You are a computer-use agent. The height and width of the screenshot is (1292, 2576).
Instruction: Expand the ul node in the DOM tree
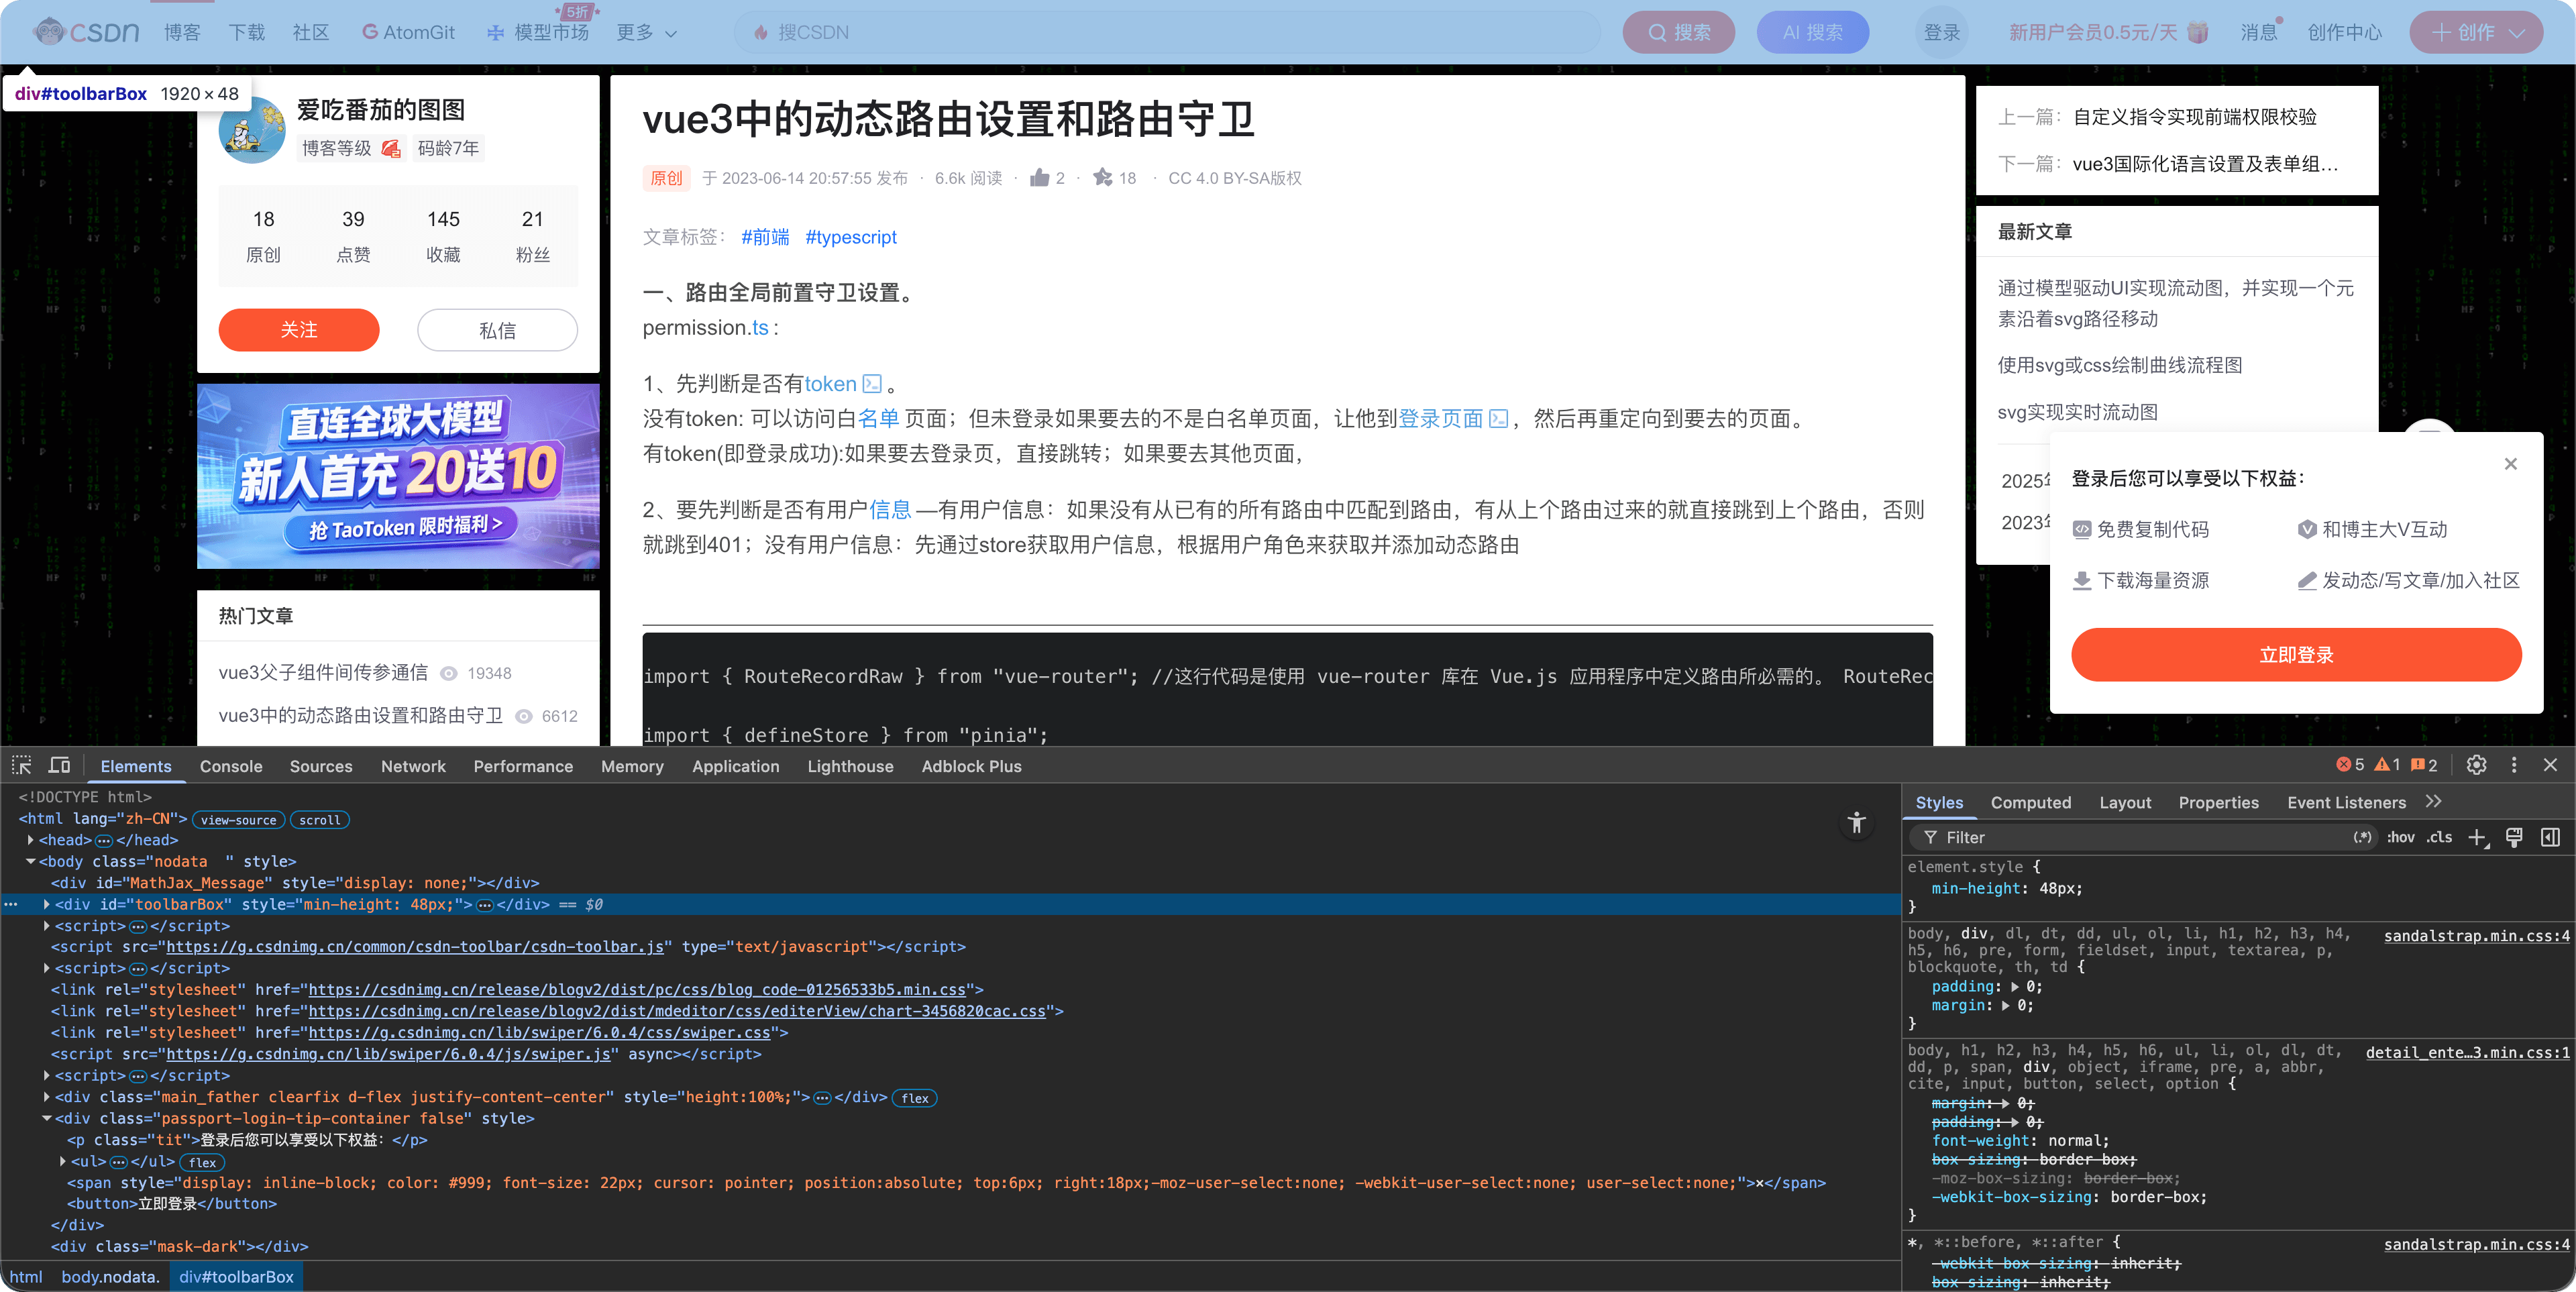[x=63, y=1161]
